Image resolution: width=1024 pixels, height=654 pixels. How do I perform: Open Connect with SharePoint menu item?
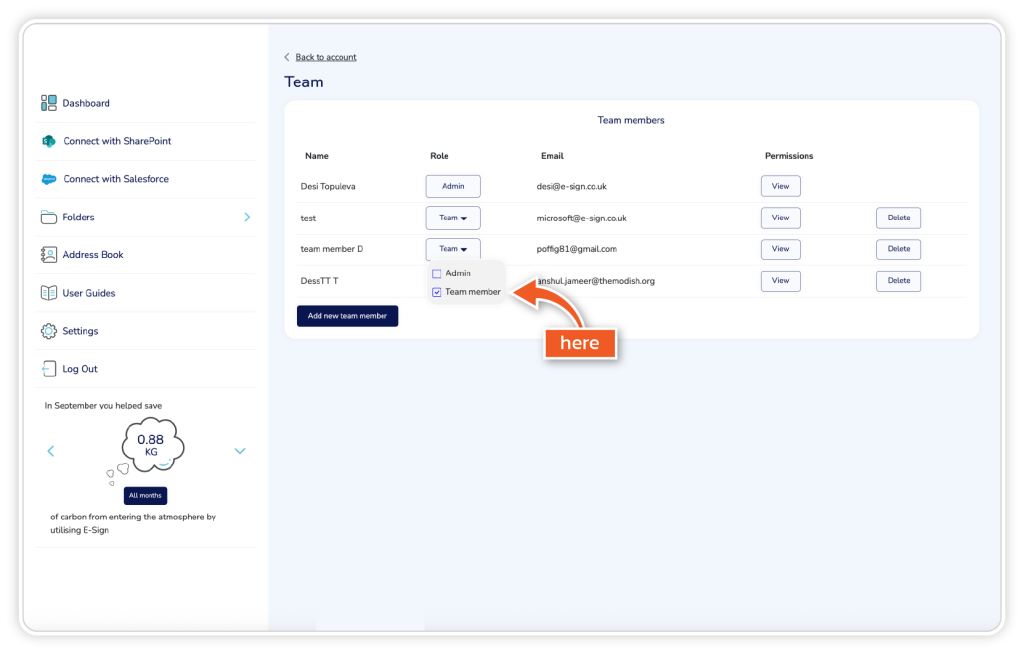pyautogui.click(x=117, y=141)
